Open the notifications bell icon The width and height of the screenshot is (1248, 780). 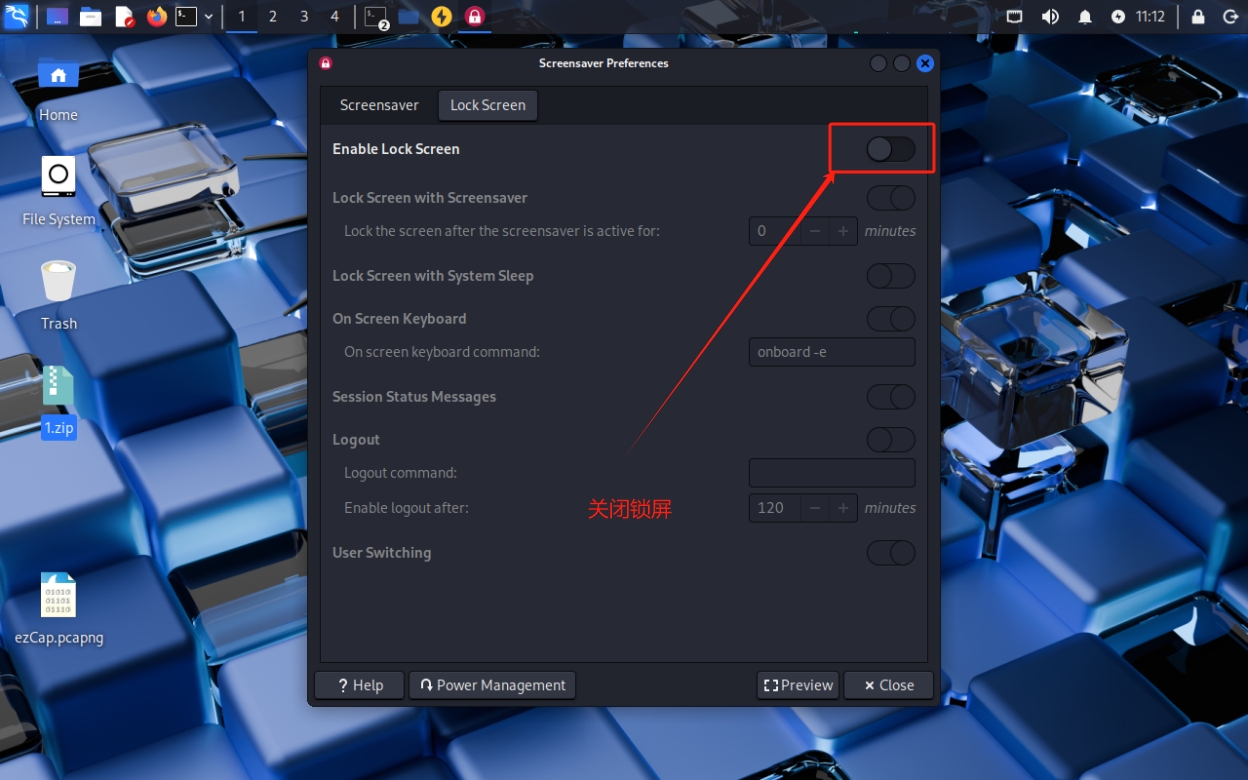click(x=1085, y=16)
